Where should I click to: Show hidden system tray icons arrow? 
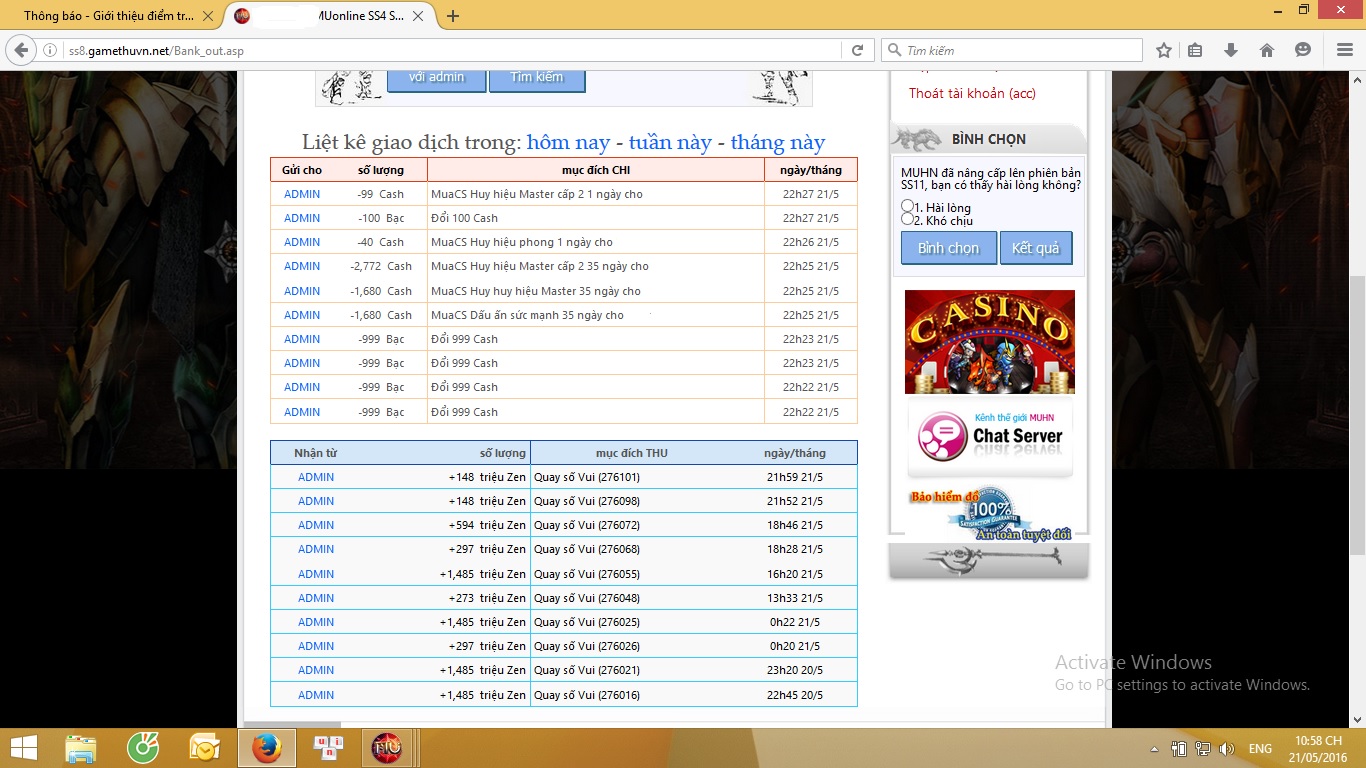[x=1155, y=749]
